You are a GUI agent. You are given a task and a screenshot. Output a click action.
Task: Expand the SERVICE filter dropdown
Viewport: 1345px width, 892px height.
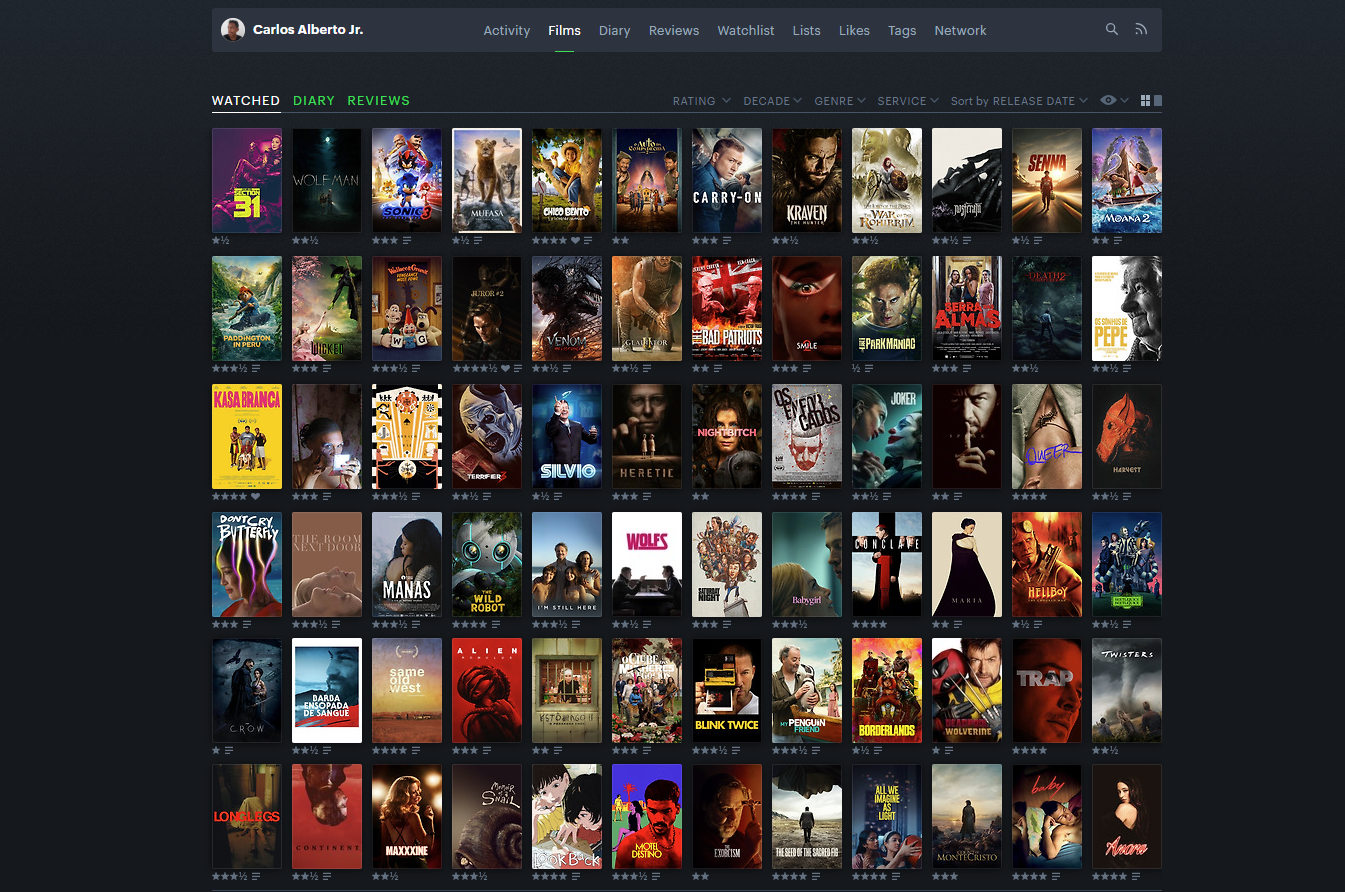coord(908,101)
